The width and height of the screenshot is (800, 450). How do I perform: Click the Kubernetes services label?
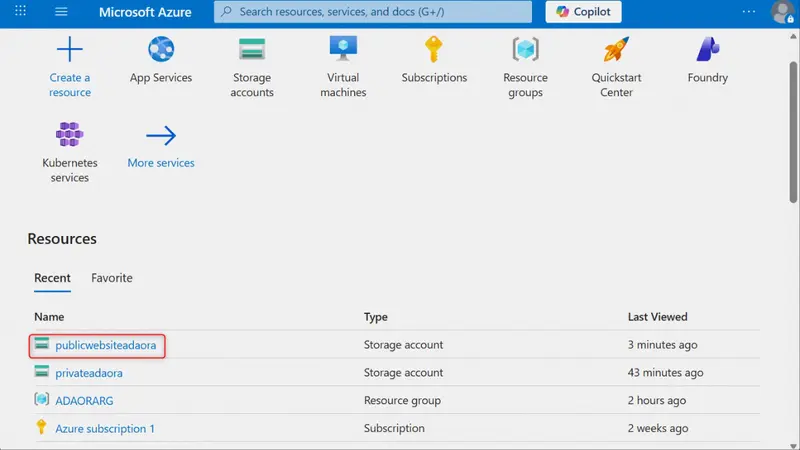click(70, 170)
